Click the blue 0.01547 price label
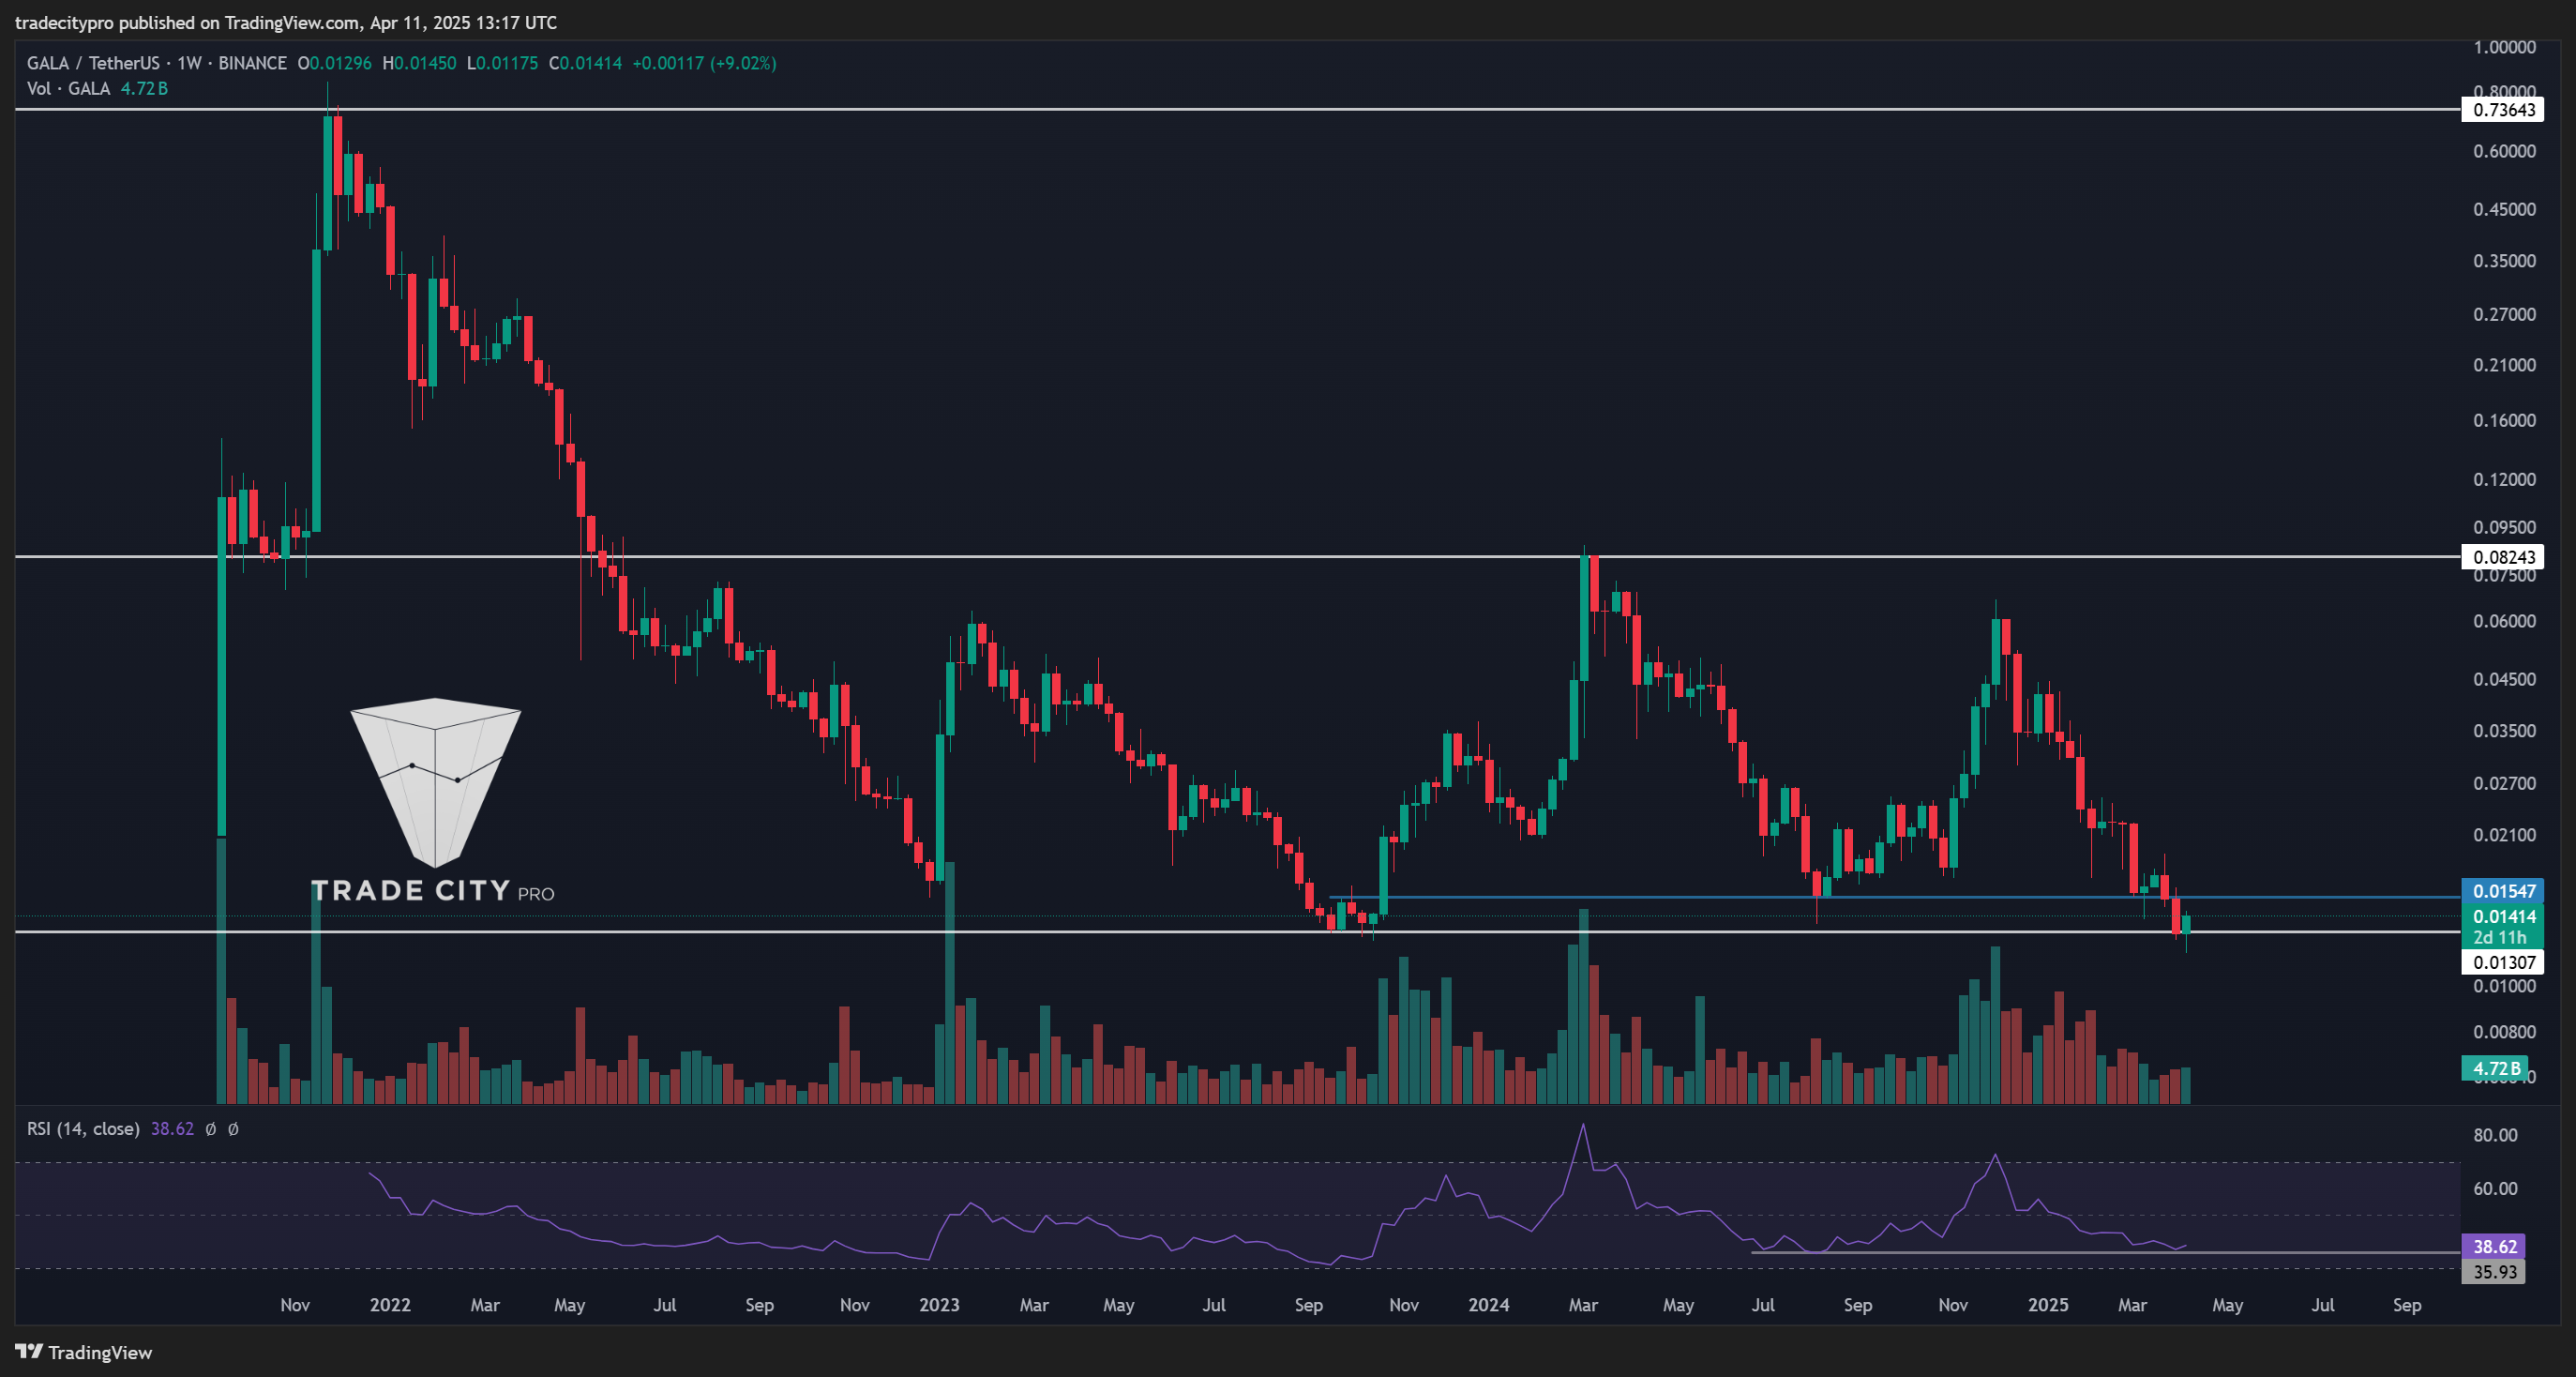Viewport: 2576px width, 1377px height. [2503, 891]
